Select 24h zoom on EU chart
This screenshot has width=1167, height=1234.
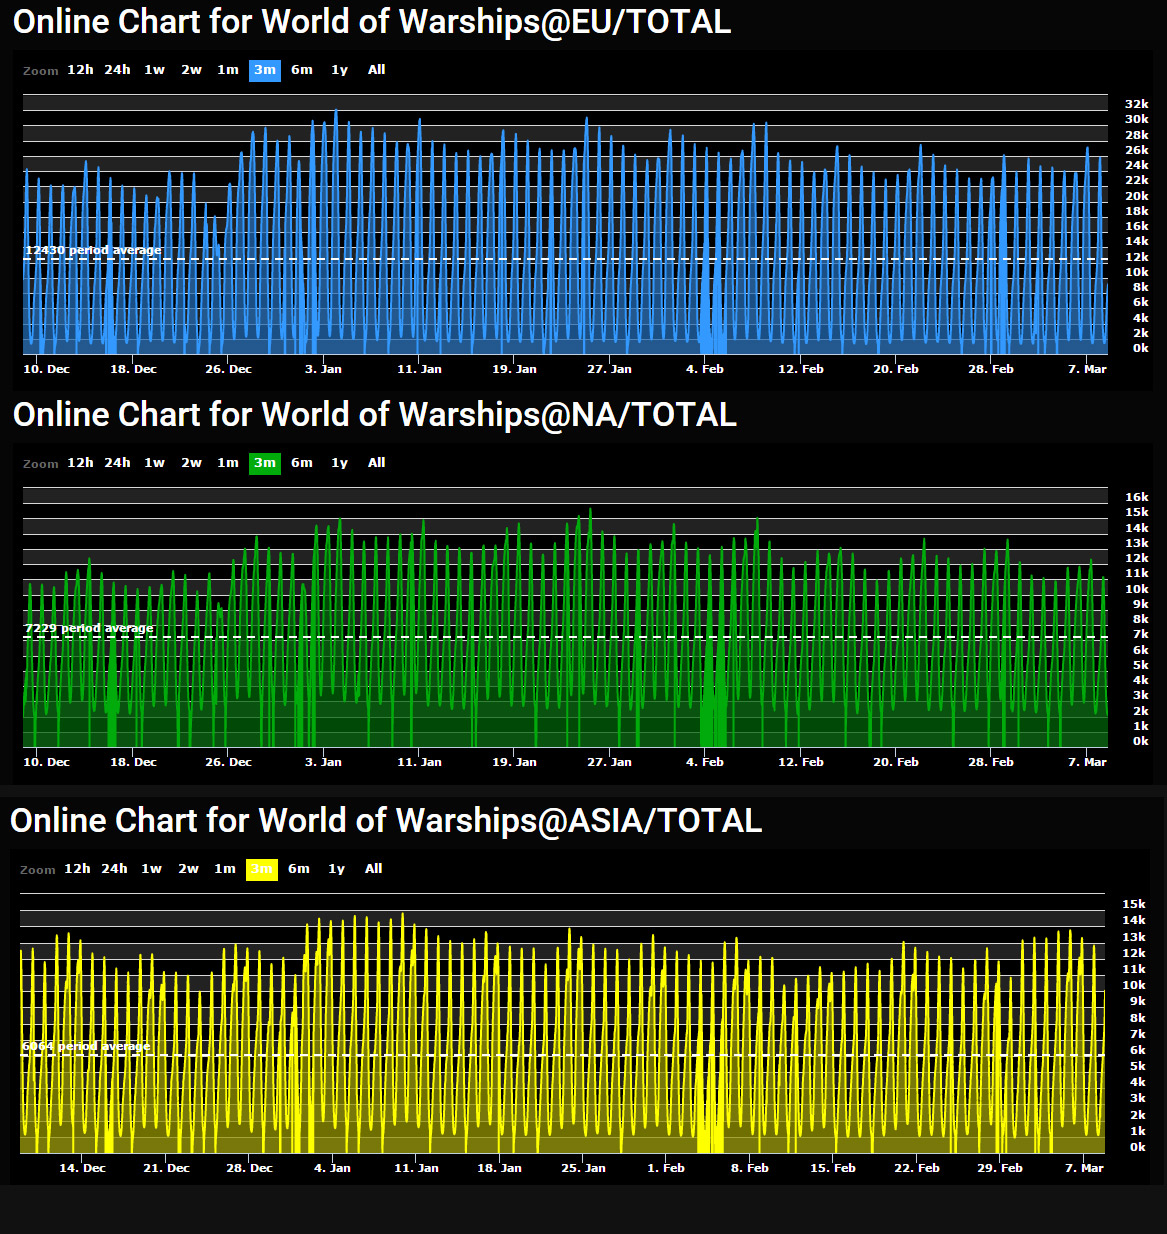(117, 70)
